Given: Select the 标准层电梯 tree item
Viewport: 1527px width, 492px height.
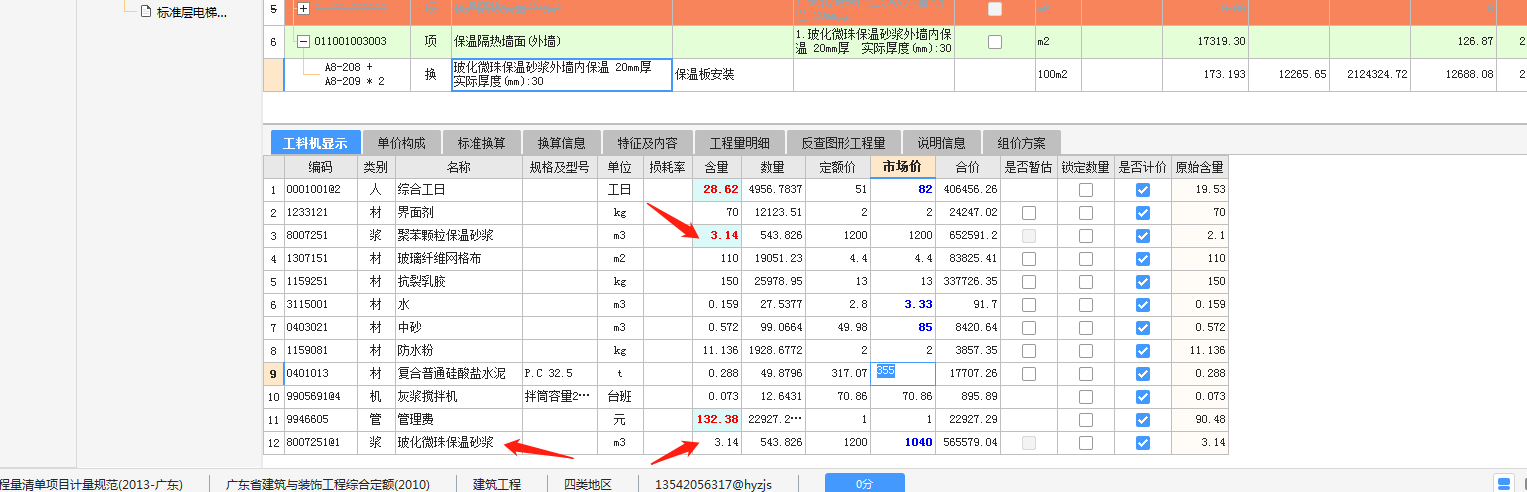Looking at the screenshot, I should [x=191, y=13].
